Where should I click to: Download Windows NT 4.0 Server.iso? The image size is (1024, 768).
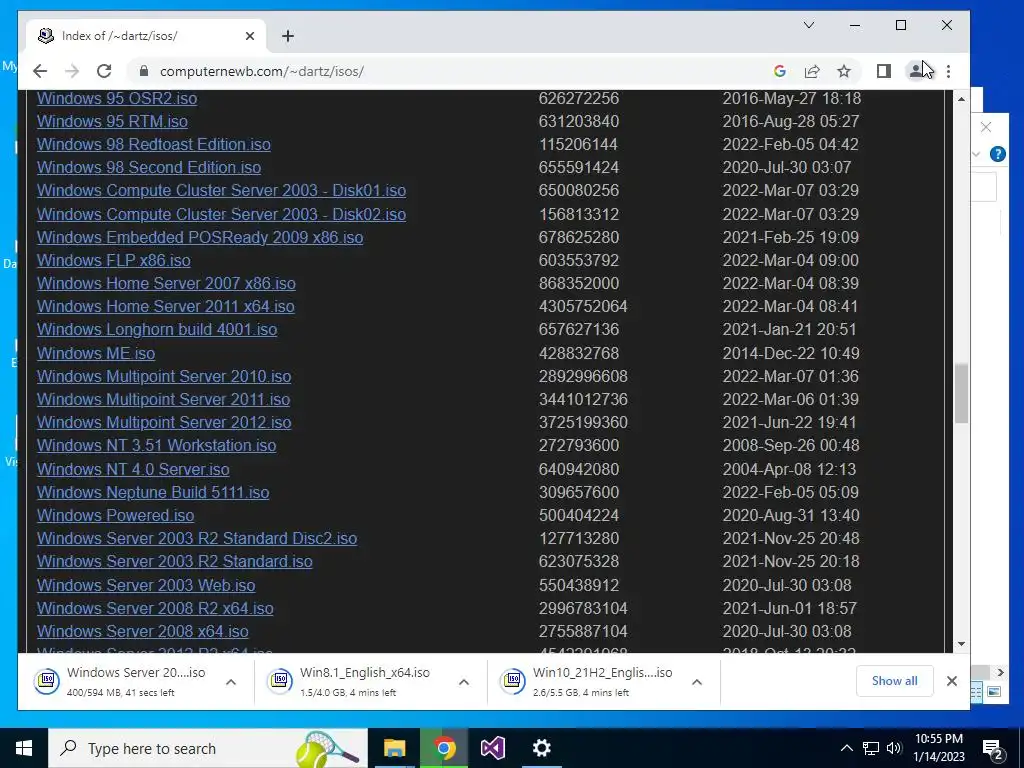point(133,469)
